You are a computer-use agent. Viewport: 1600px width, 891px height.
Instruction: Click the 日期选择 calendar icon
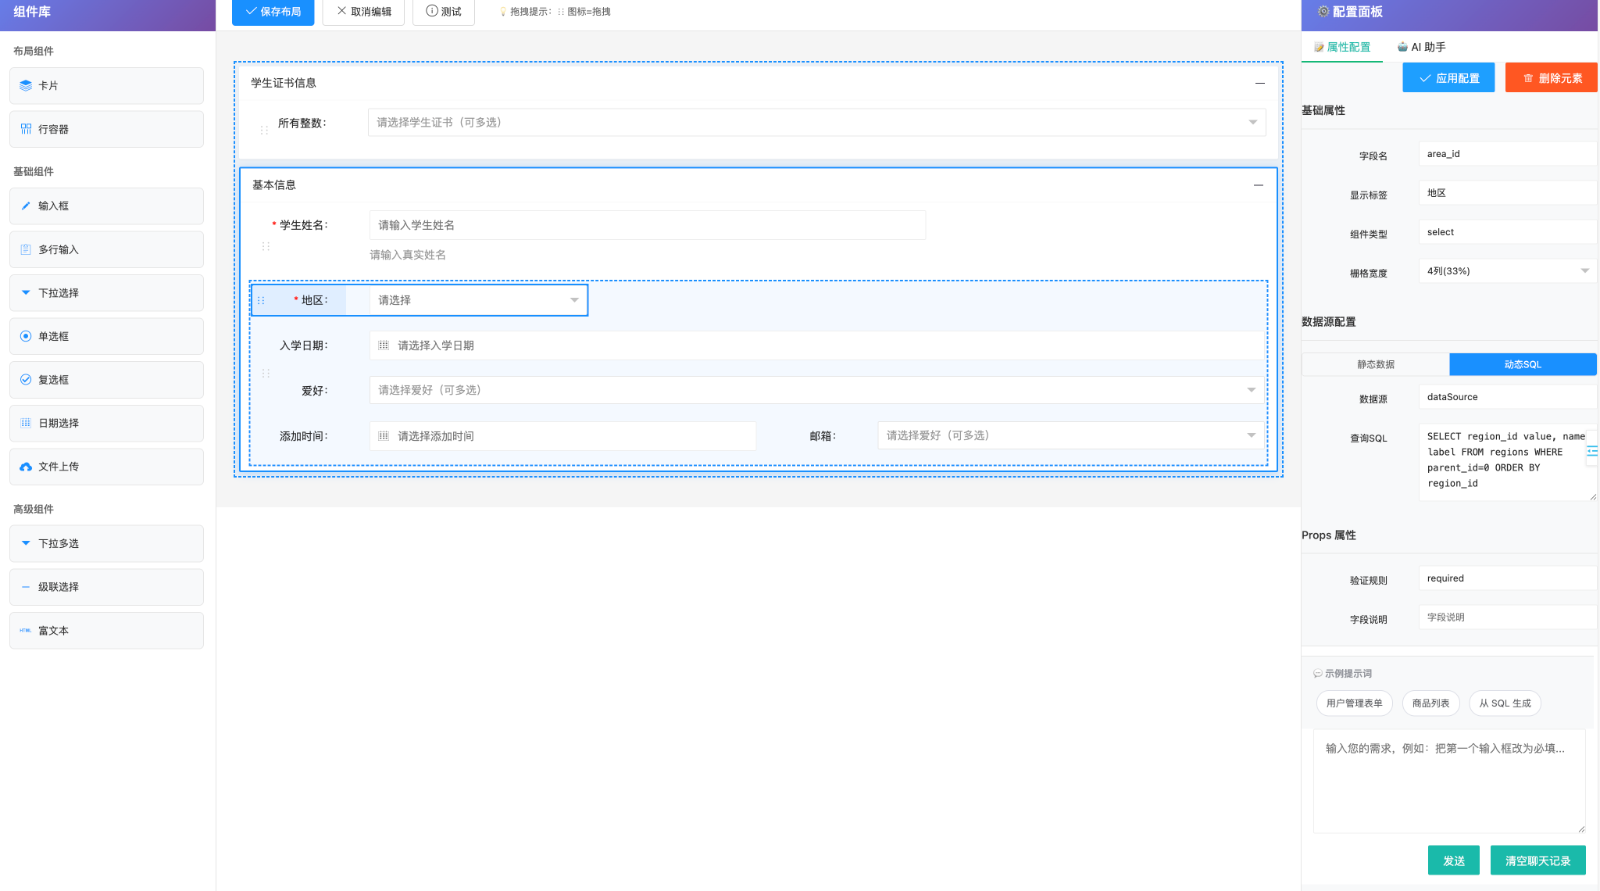[26, 423]
